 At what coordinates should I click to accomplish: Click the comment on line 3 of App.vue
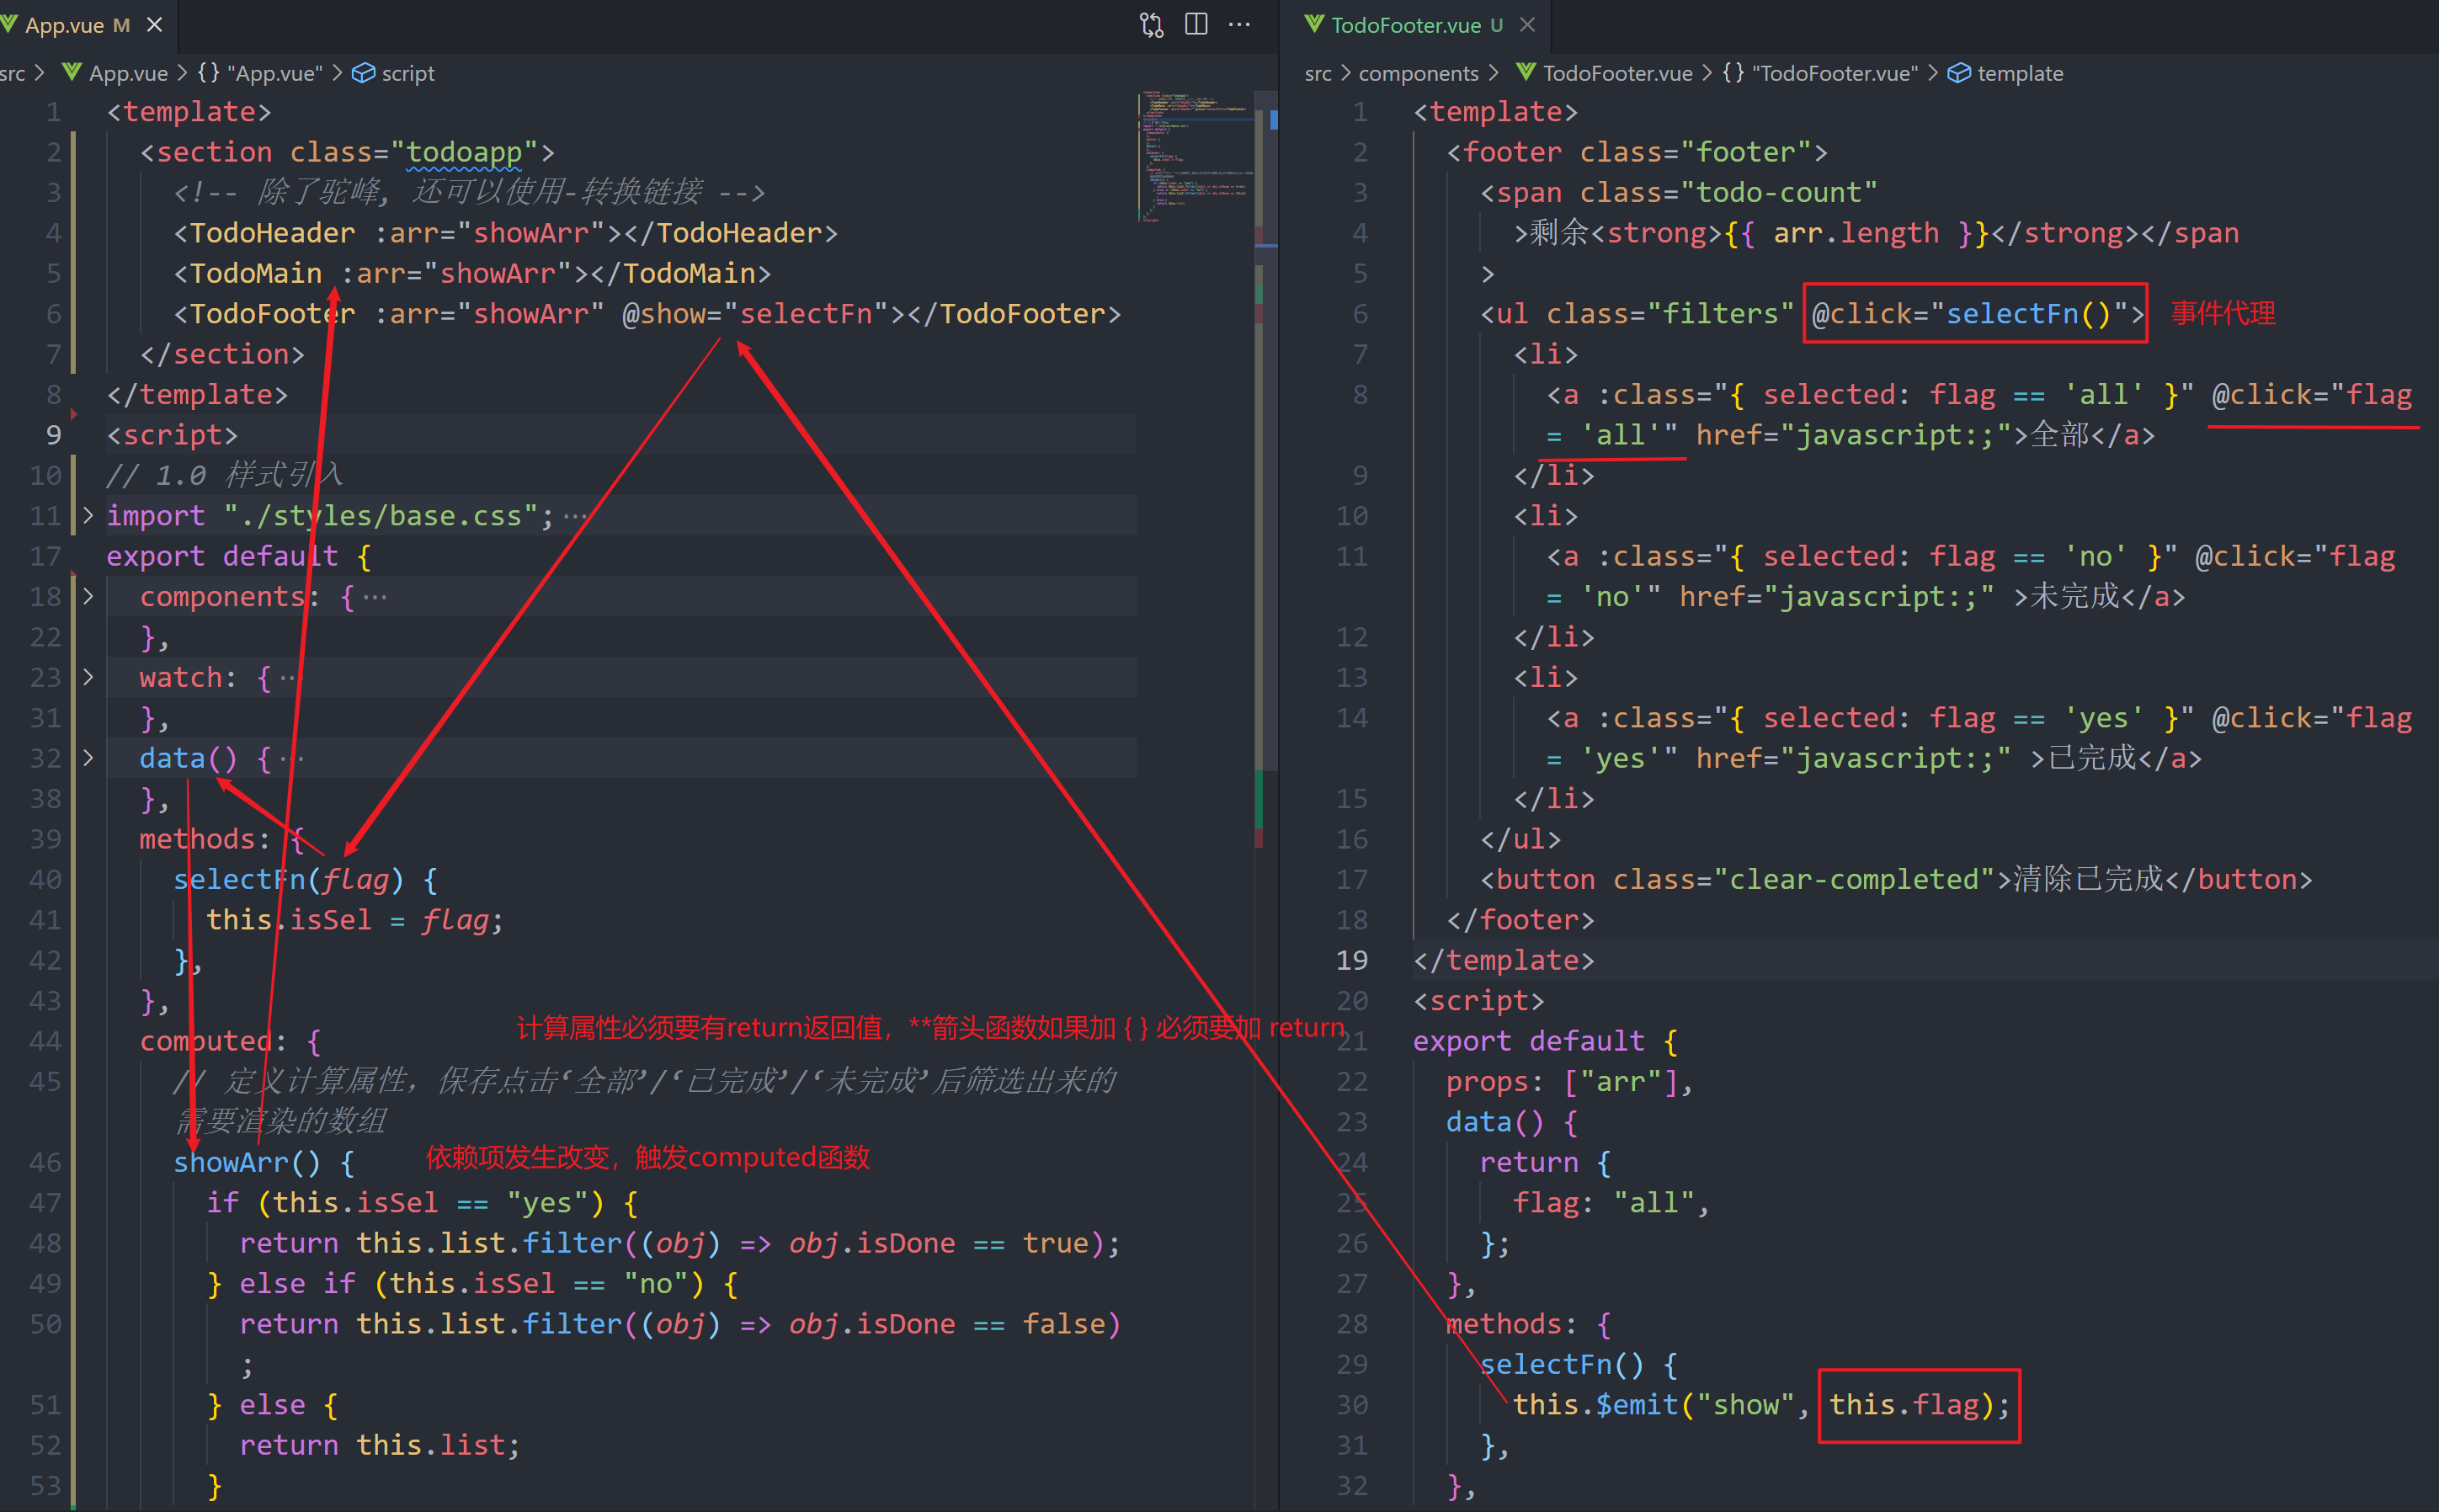coord(469,192)
